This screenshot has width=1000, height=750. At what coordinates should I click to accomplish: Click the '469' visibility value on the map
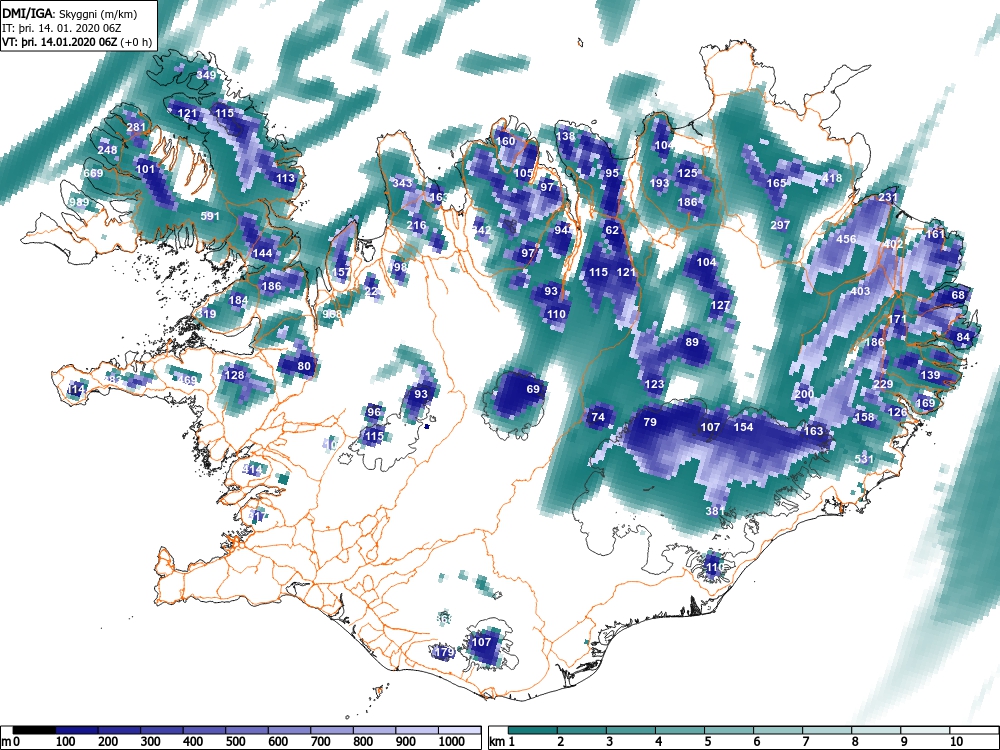click(x=188, y=380)
